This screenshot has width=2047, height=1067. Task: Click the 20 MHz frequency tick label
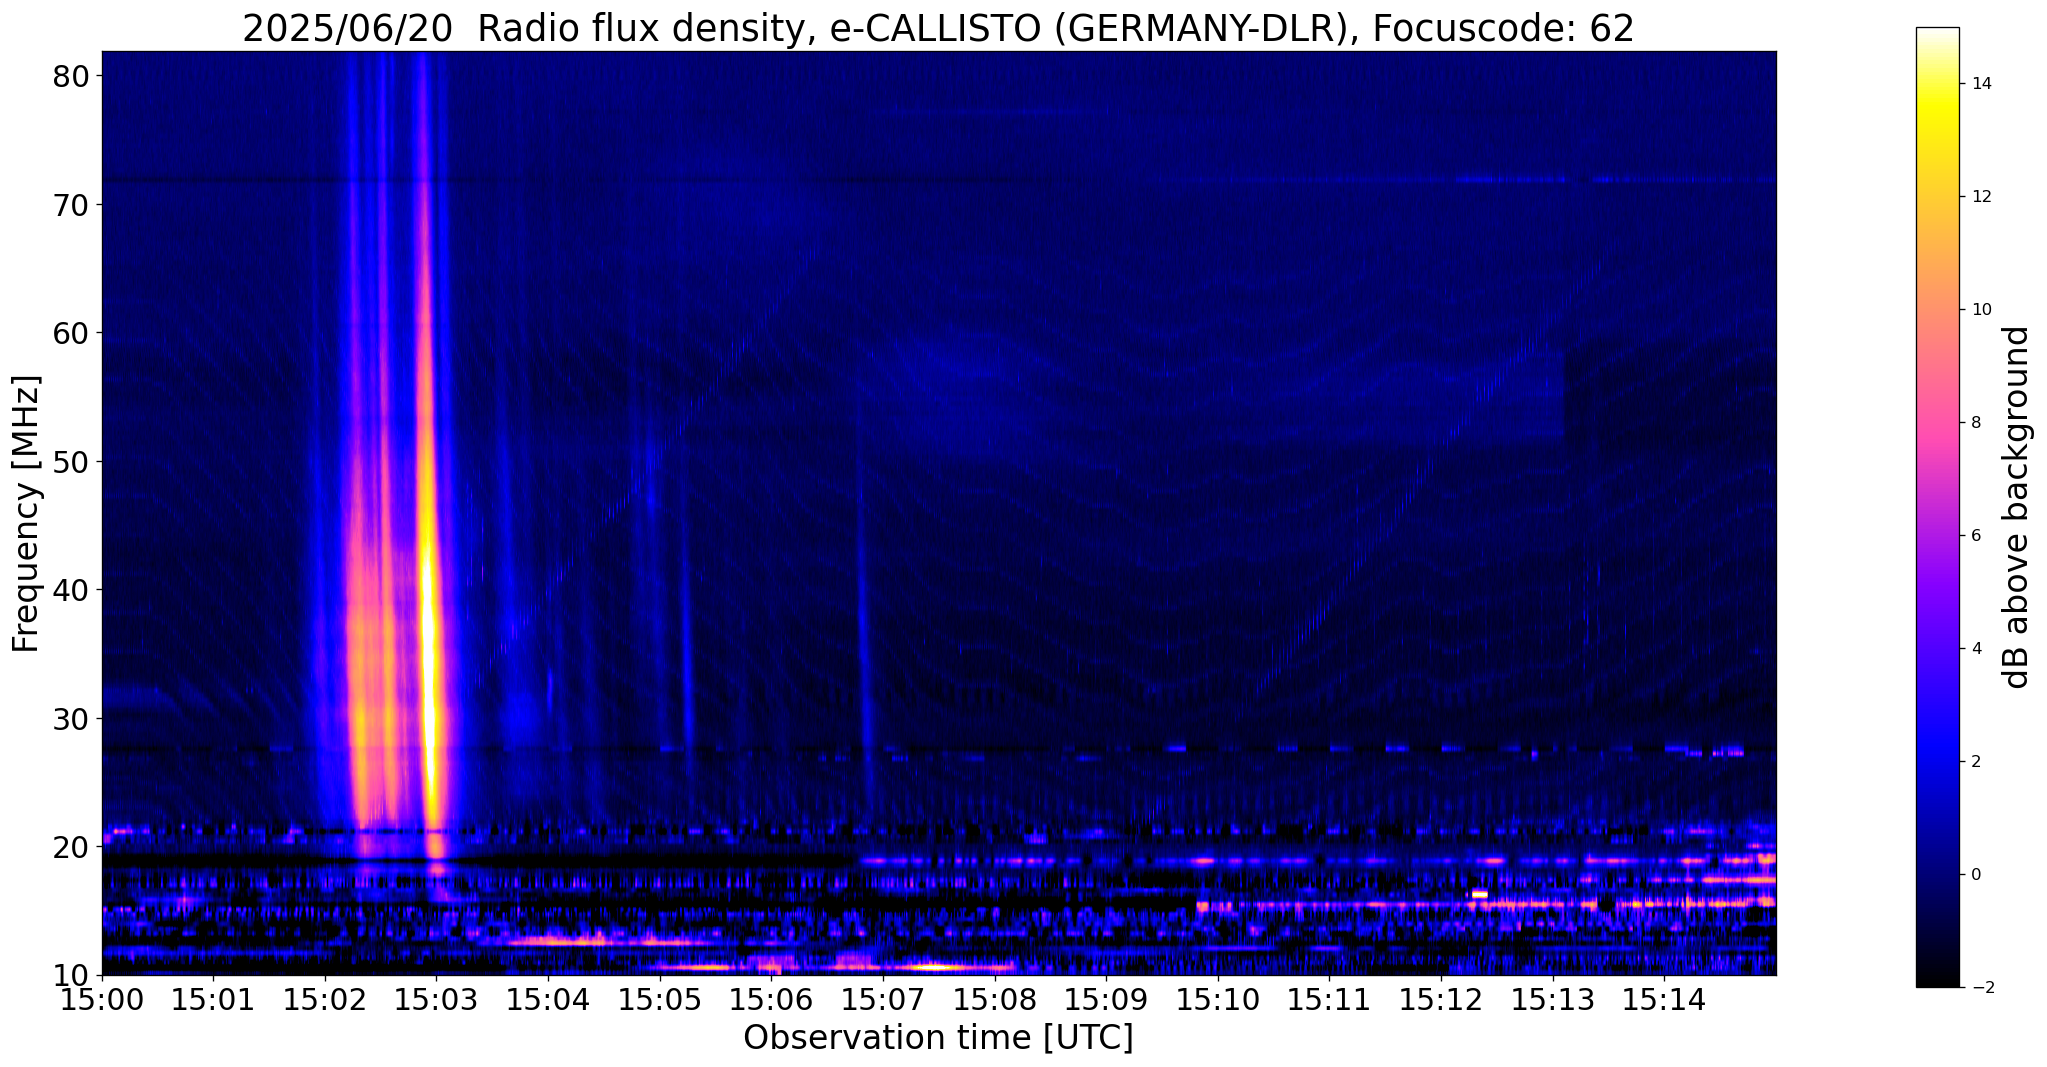[70, 847]
